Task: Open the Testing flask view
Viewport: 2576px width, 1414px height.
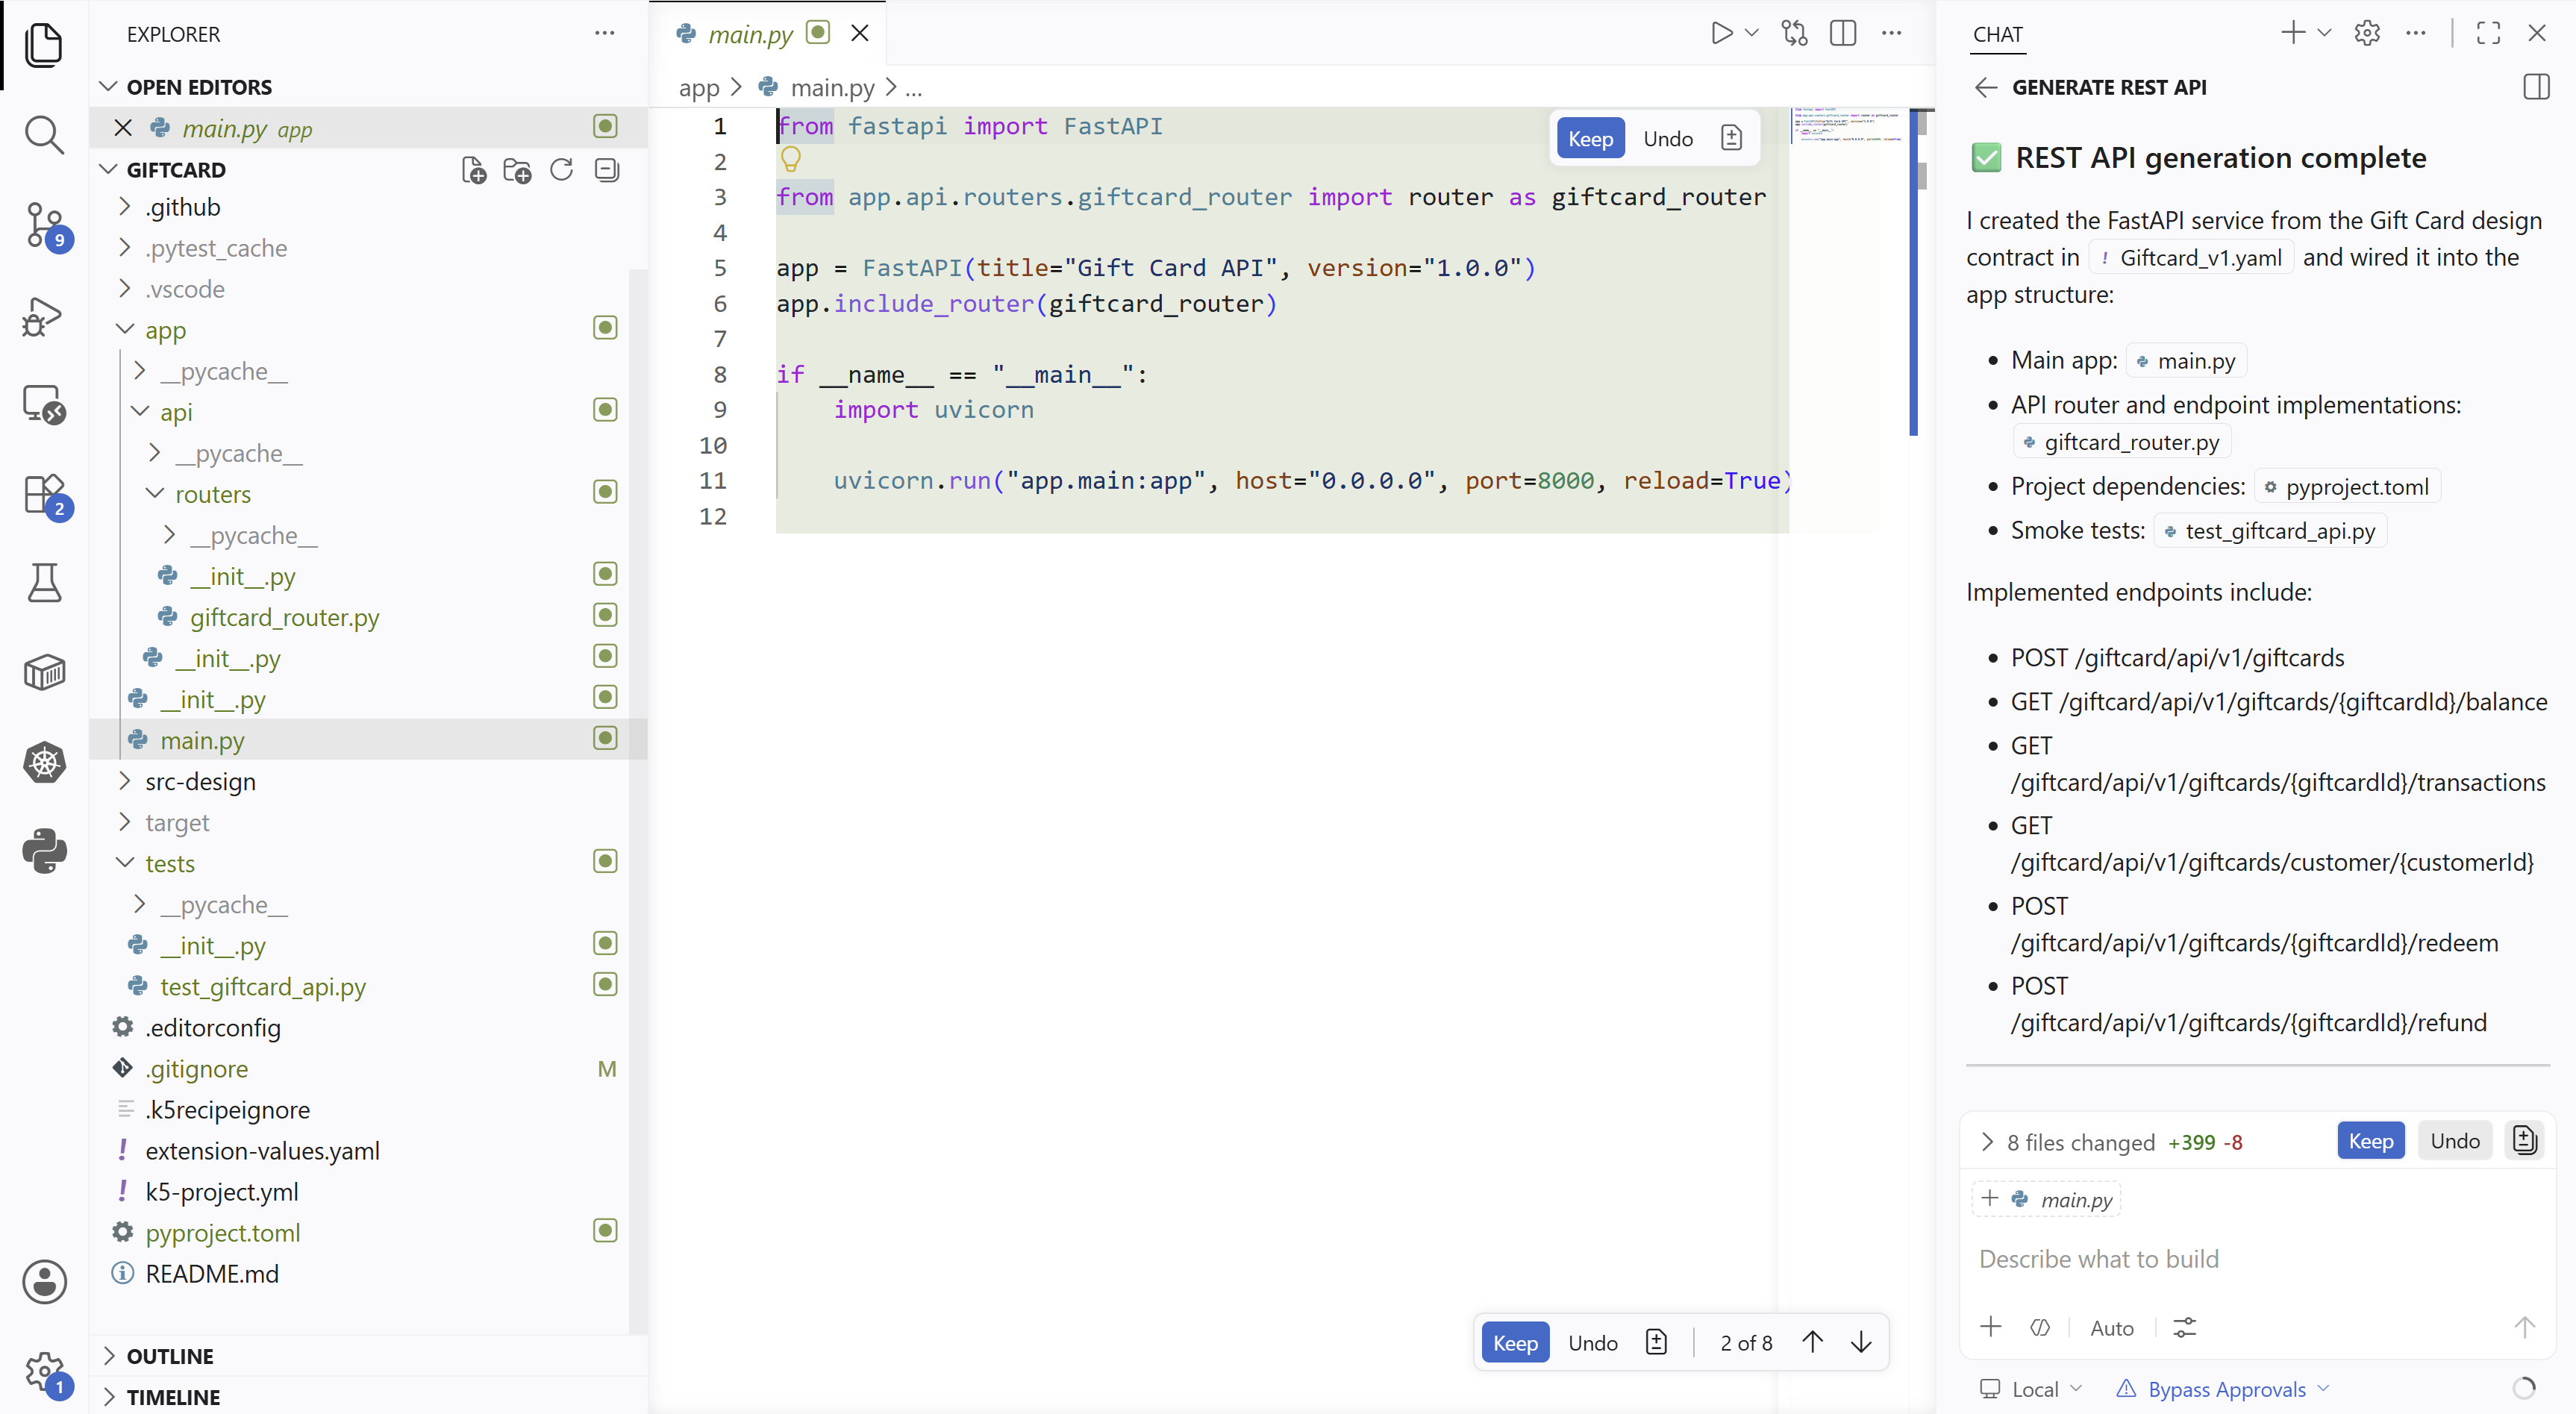Action: tap(44, 582)
